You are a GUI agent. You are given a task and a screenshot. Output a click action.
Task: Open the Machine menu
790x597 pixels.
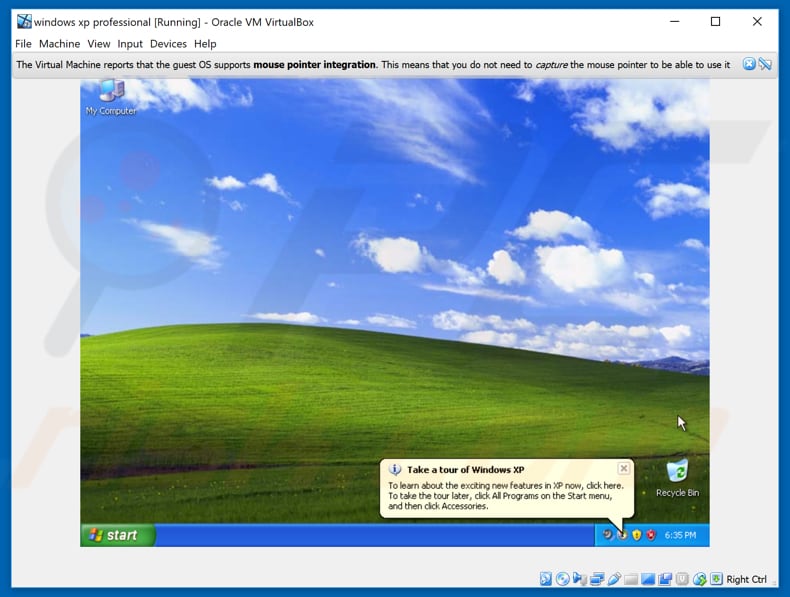click(x=59, y=44)
